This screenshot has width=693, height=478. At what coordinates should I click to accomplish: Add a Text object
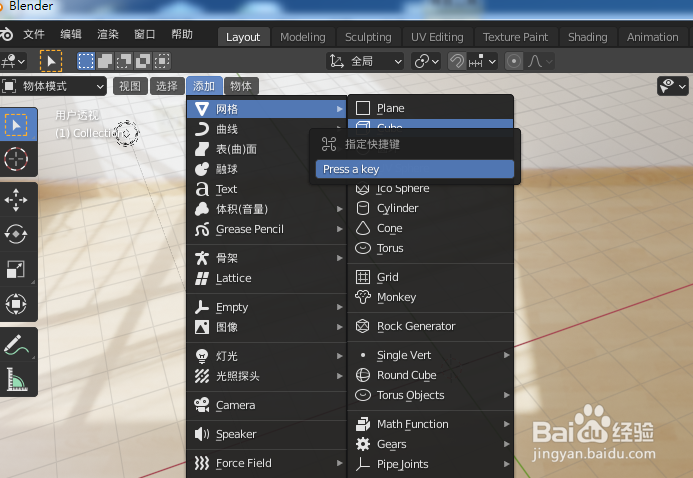[x=267, y=189]
